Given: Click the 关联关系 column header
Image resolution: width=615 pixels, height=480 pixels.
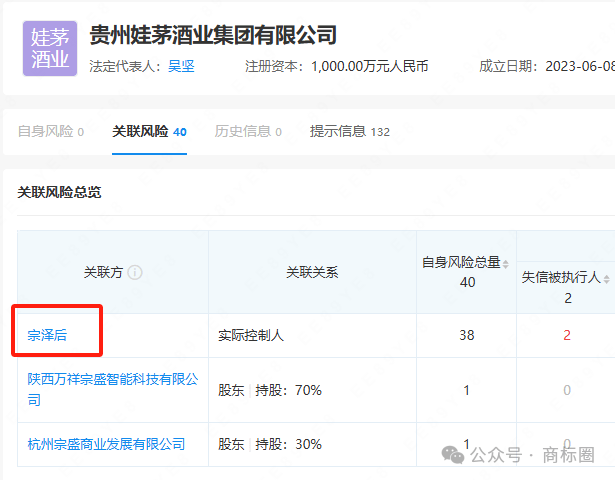Looking at the screenshot, I should 312,272.
